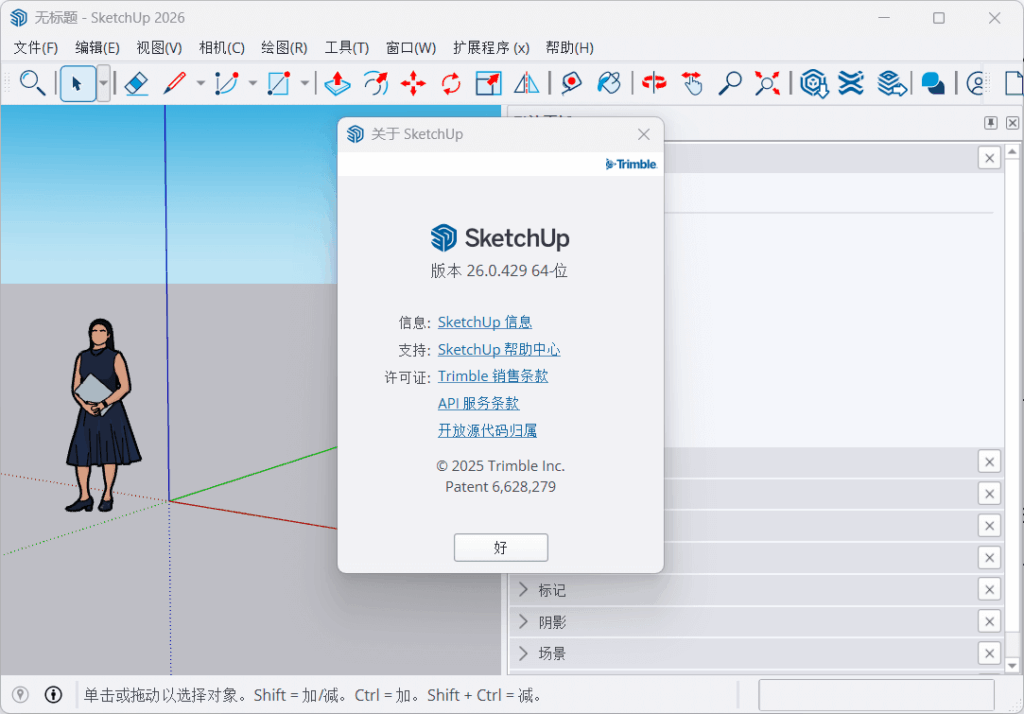Screen dimensions: 1024x714
Task: Open the Paint Bucket tool
Action: tap(609, 84)
